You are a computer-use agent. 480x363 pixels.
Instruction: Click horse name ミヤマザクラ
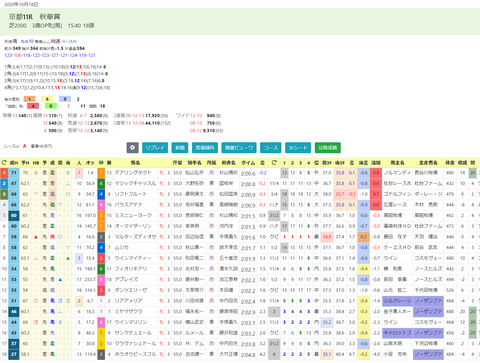(x=128, y=311)
